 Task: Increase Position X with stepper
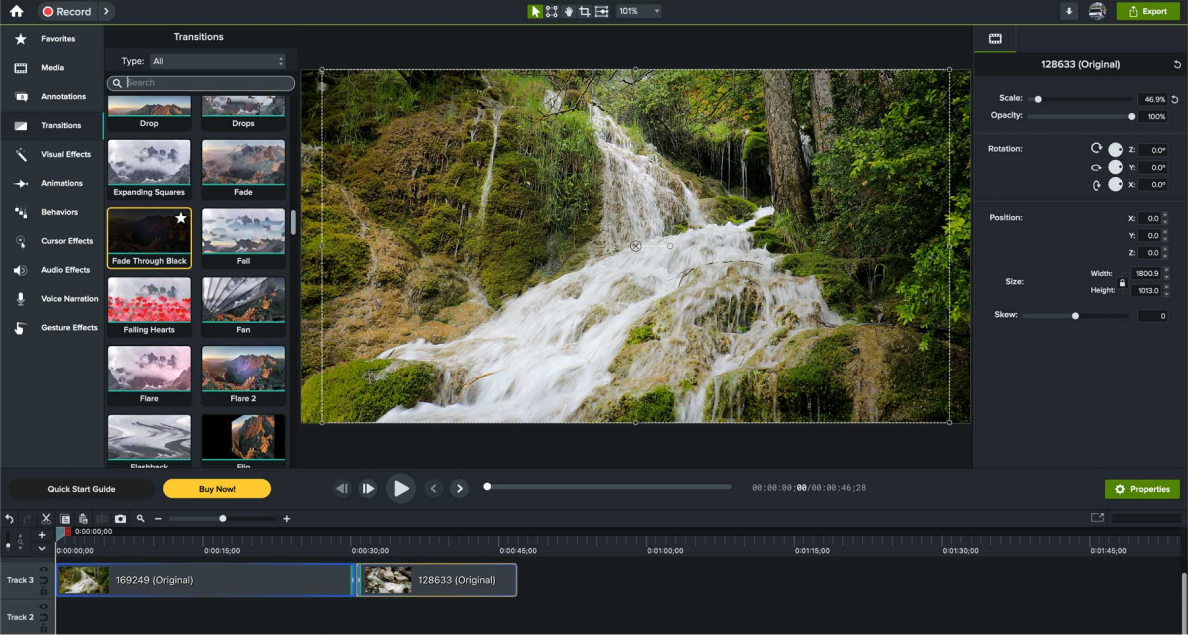pyautogui.click(x=1165, y=215)
